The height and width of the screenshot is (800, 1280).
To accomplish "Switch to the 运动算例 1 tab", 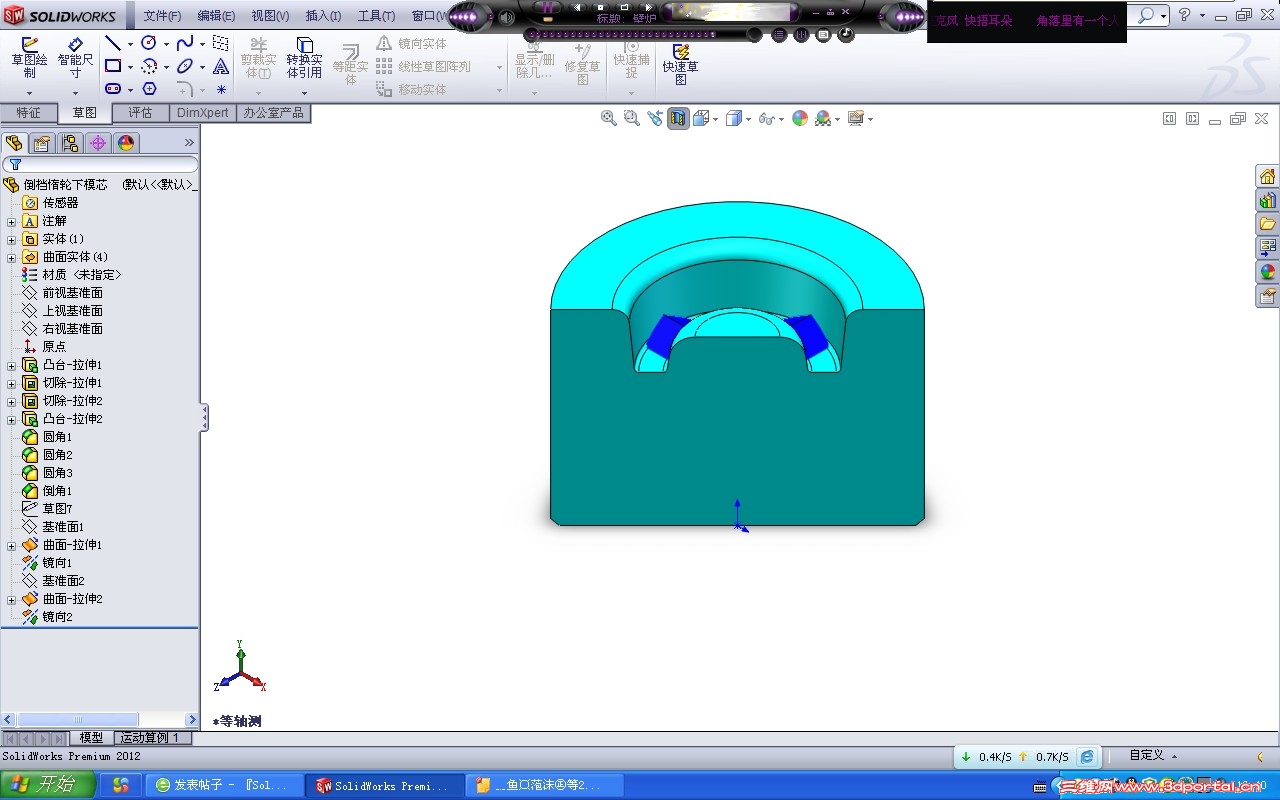I will coord(151,738).
